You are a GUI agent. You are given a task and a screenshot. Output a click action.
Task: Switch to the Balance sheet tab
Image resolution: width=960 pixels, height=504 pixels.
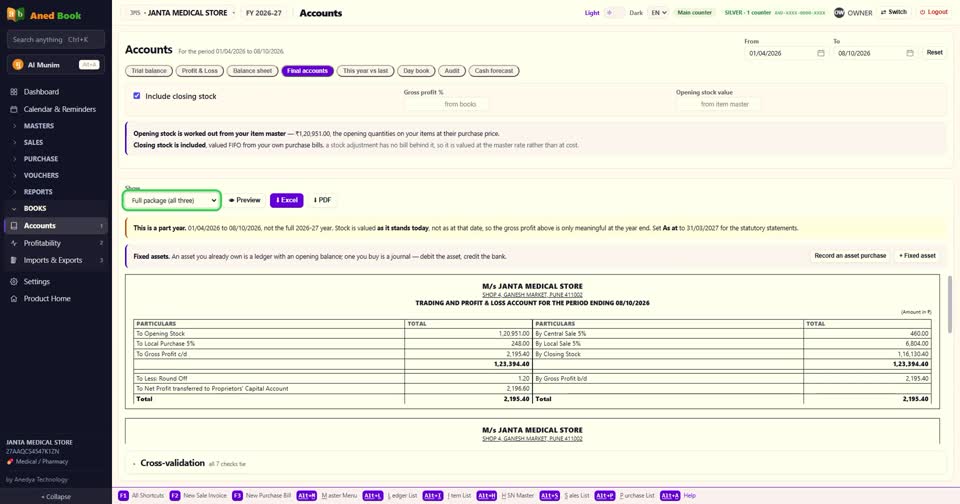[x=252, y=71]
